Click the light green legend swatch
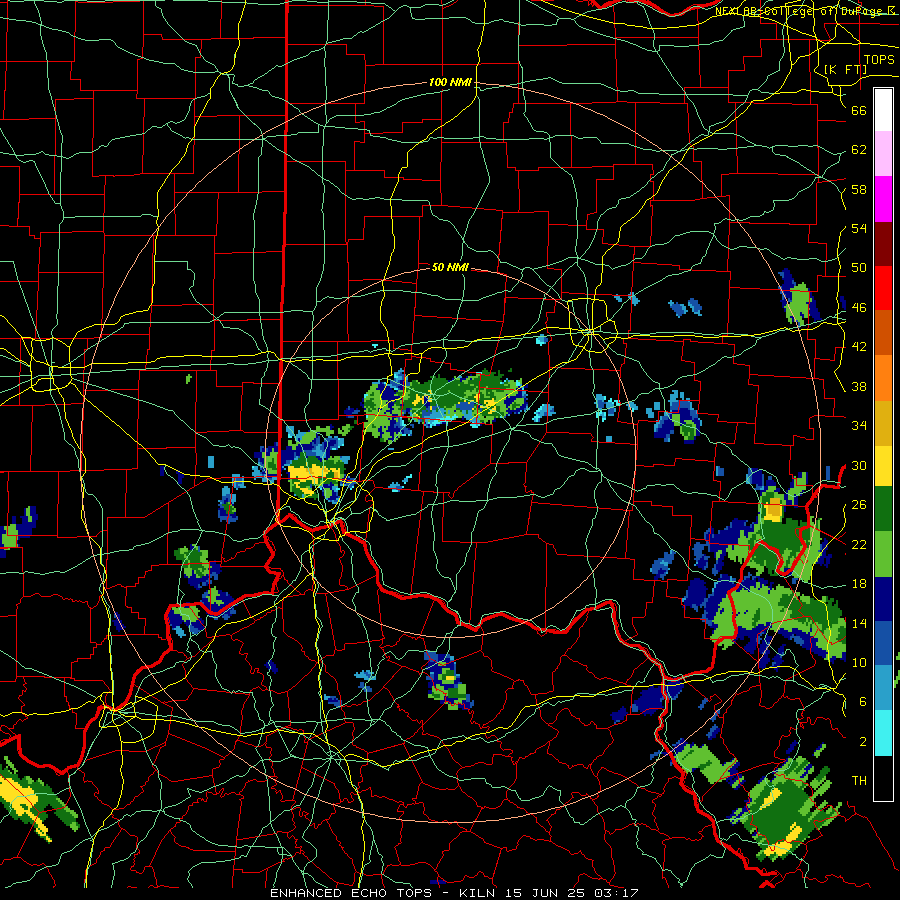The image size is (900, 900). [883, 554]
